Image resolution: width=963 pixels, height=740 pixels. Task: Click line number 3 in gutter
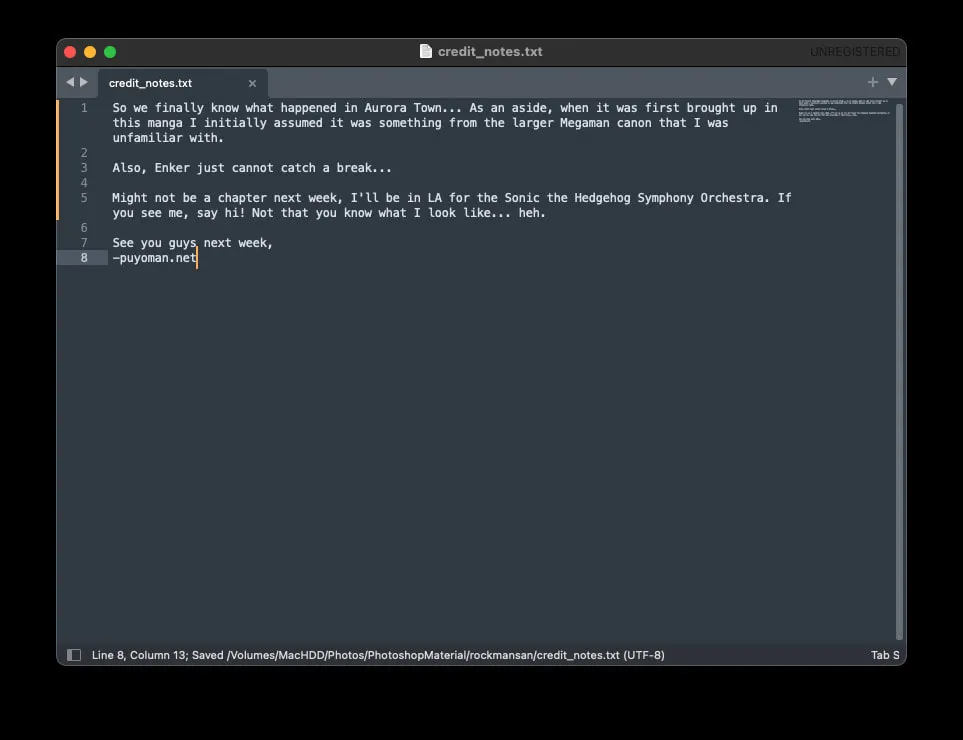pos(84,168)
